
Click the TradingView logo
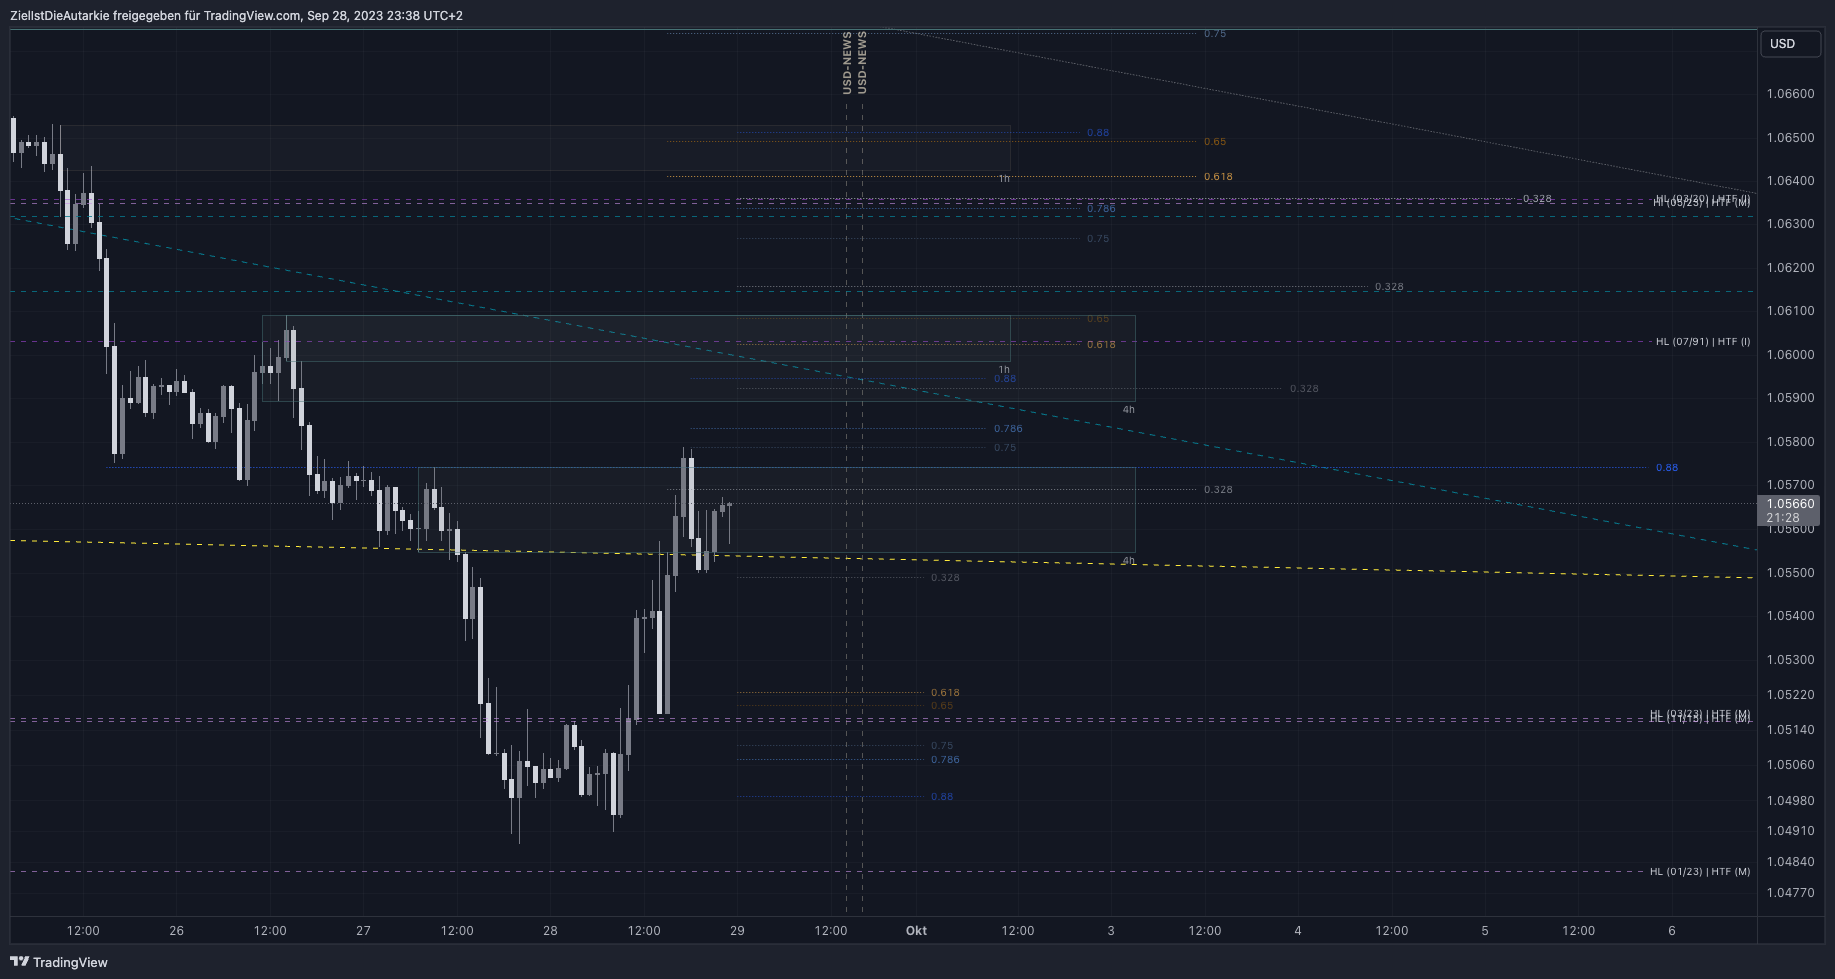(59, 962)
